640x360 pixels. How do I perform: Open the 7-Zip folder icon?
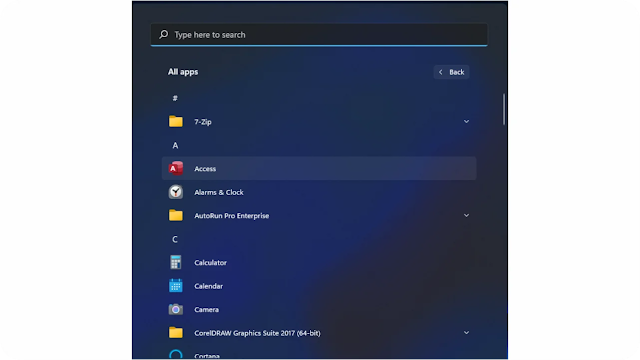click(x=176, y=121)
